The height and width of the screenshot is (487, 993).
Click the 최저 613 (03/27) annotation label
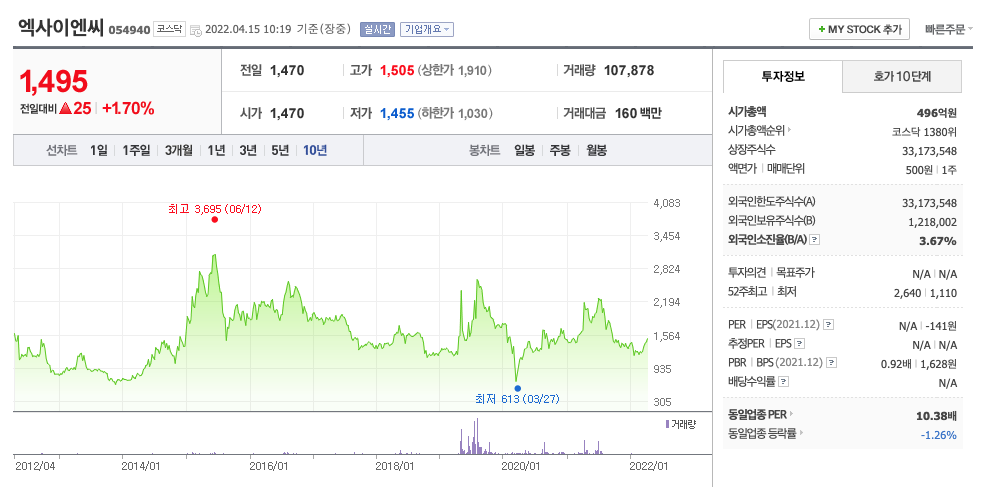(x=517, y=399)
